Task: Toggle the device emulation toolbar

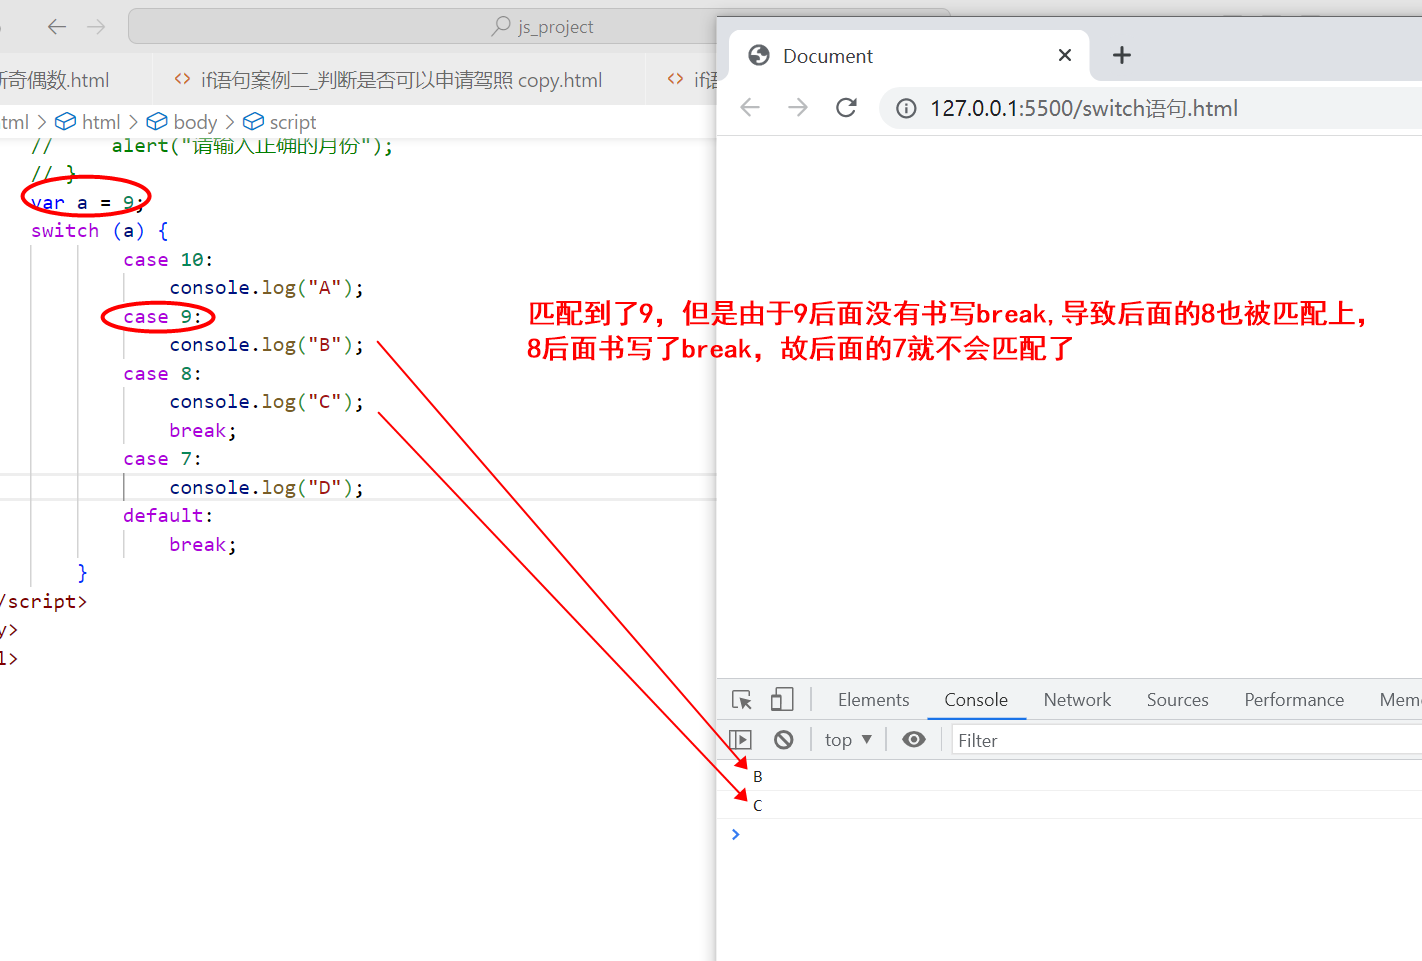Action: pos(782,699)
